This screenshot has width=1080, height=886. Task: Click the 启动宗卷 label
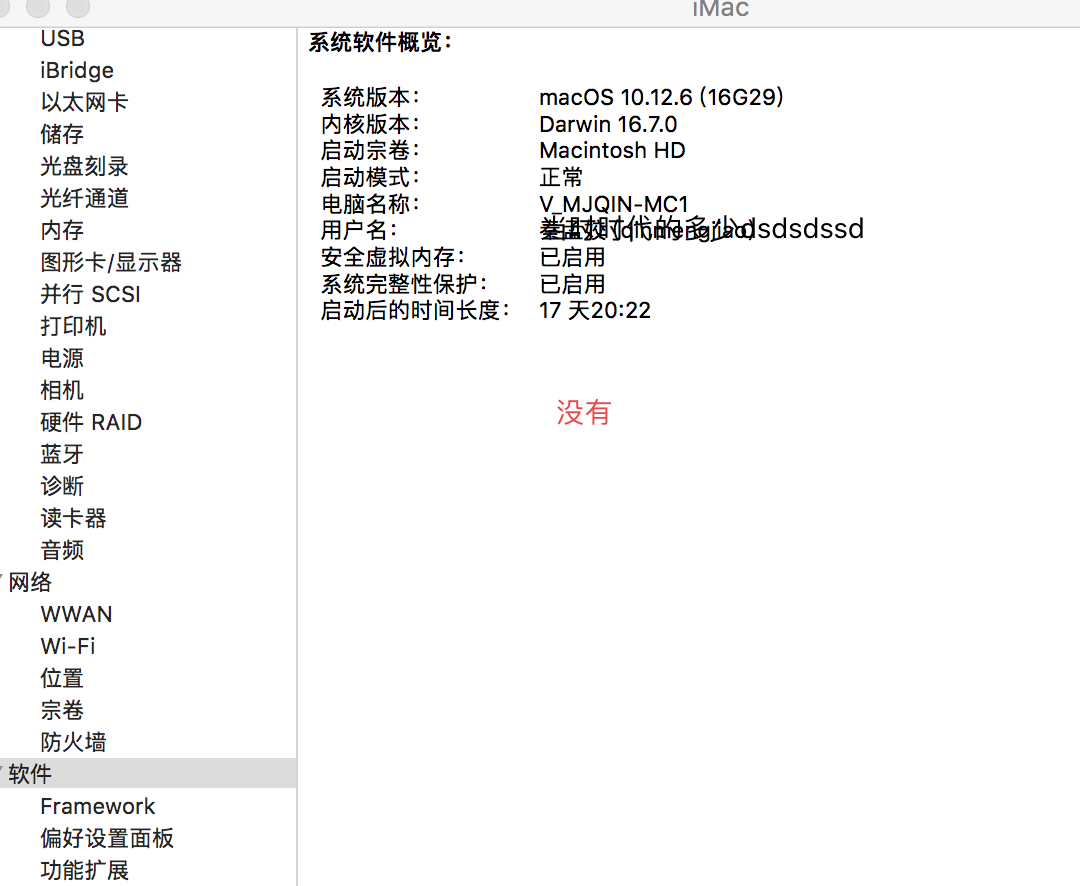(371, 150)
